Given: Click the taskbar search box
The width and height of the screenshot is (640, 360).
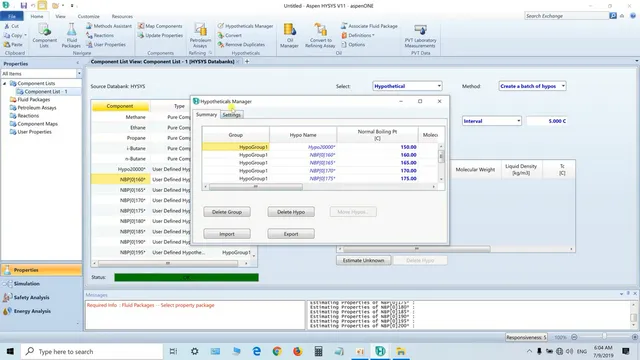Looking at the screenshot, I should coord(92,351).
